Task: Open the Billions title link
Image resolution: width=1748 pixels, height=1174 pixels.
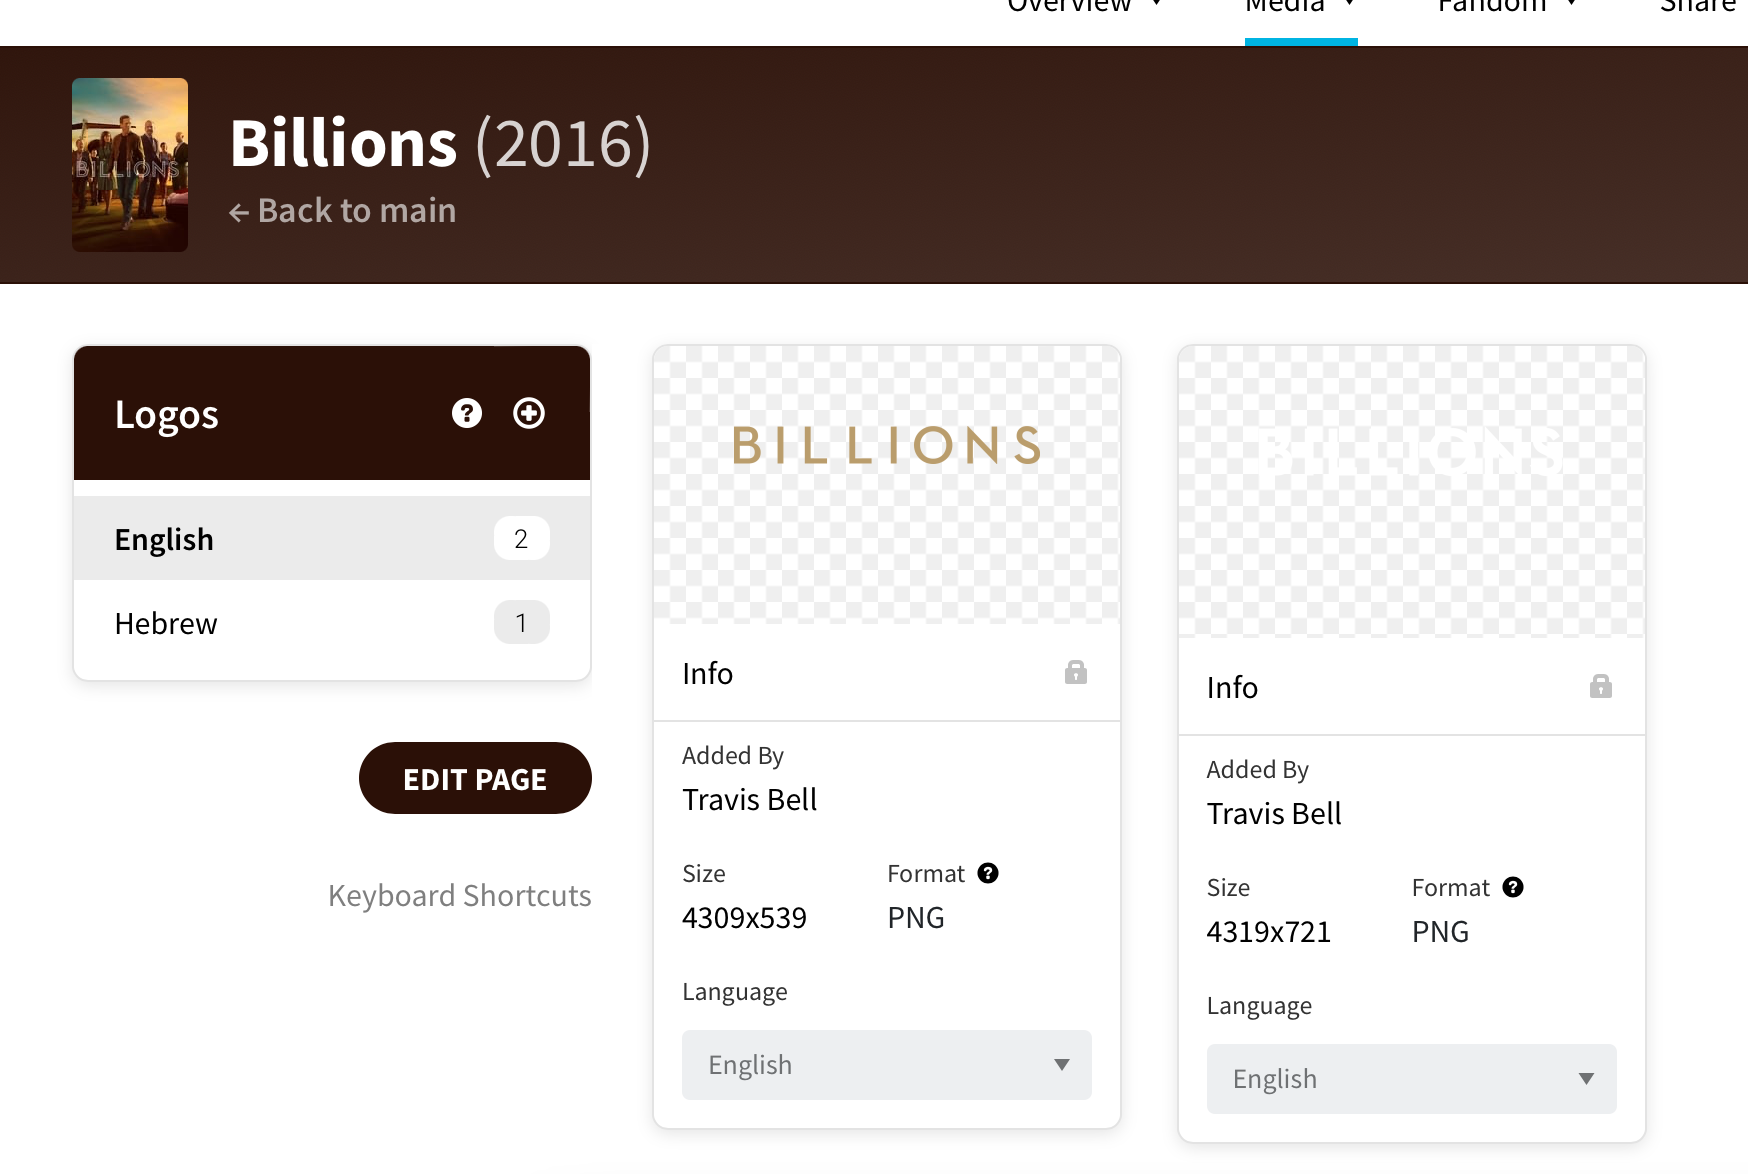Action: pos(343,143)
